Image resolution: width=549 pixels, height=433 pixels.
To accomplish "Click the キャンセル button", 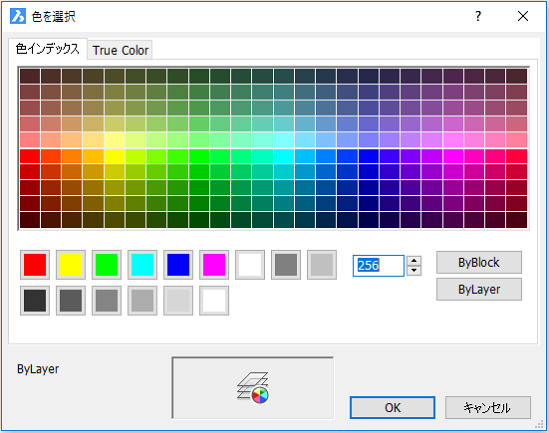I will click(x=488, y=407).
